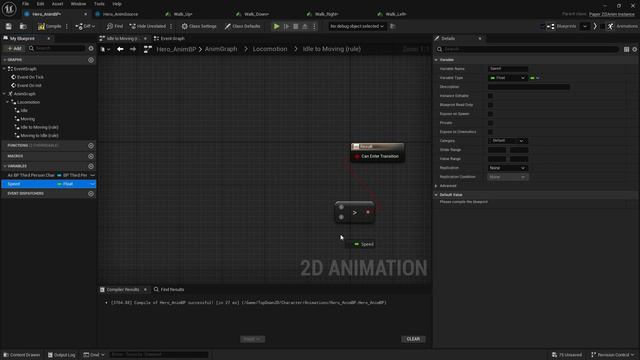Open Revision Control menu
Screen dimensions: 640x360
(613, 355)
